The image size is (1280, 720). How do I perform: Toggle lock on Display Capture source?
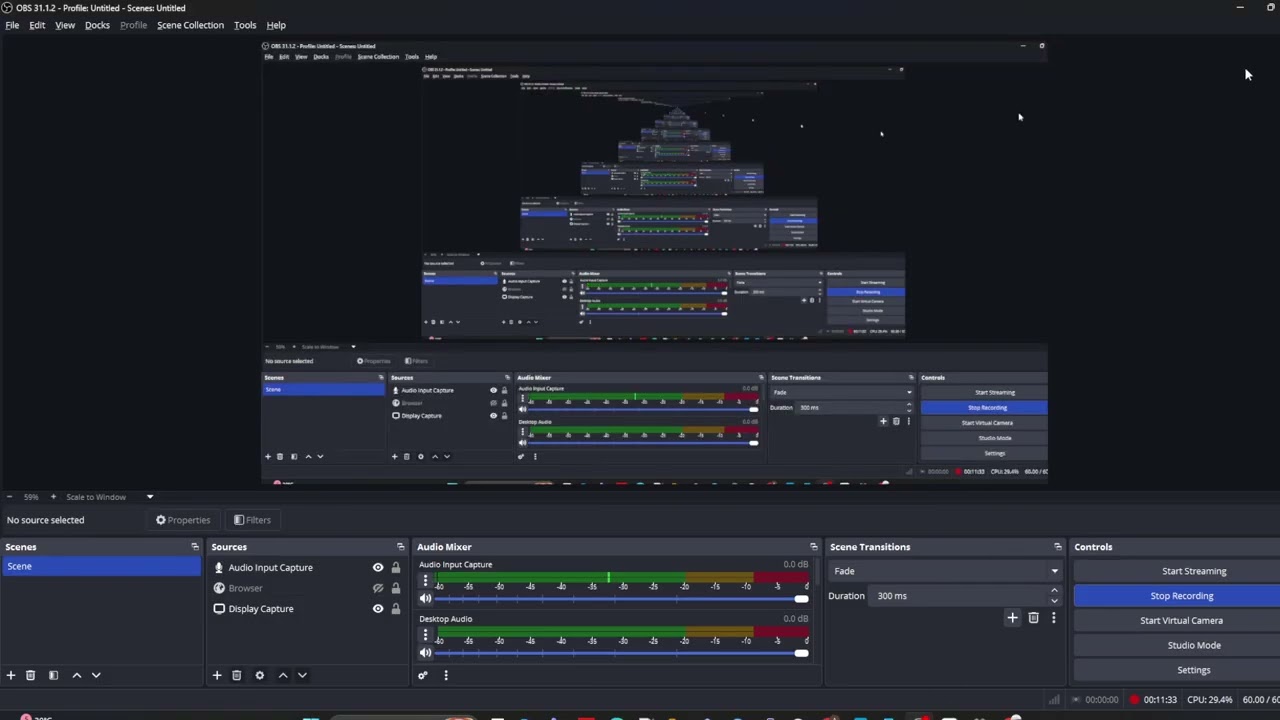click(396, 609)
